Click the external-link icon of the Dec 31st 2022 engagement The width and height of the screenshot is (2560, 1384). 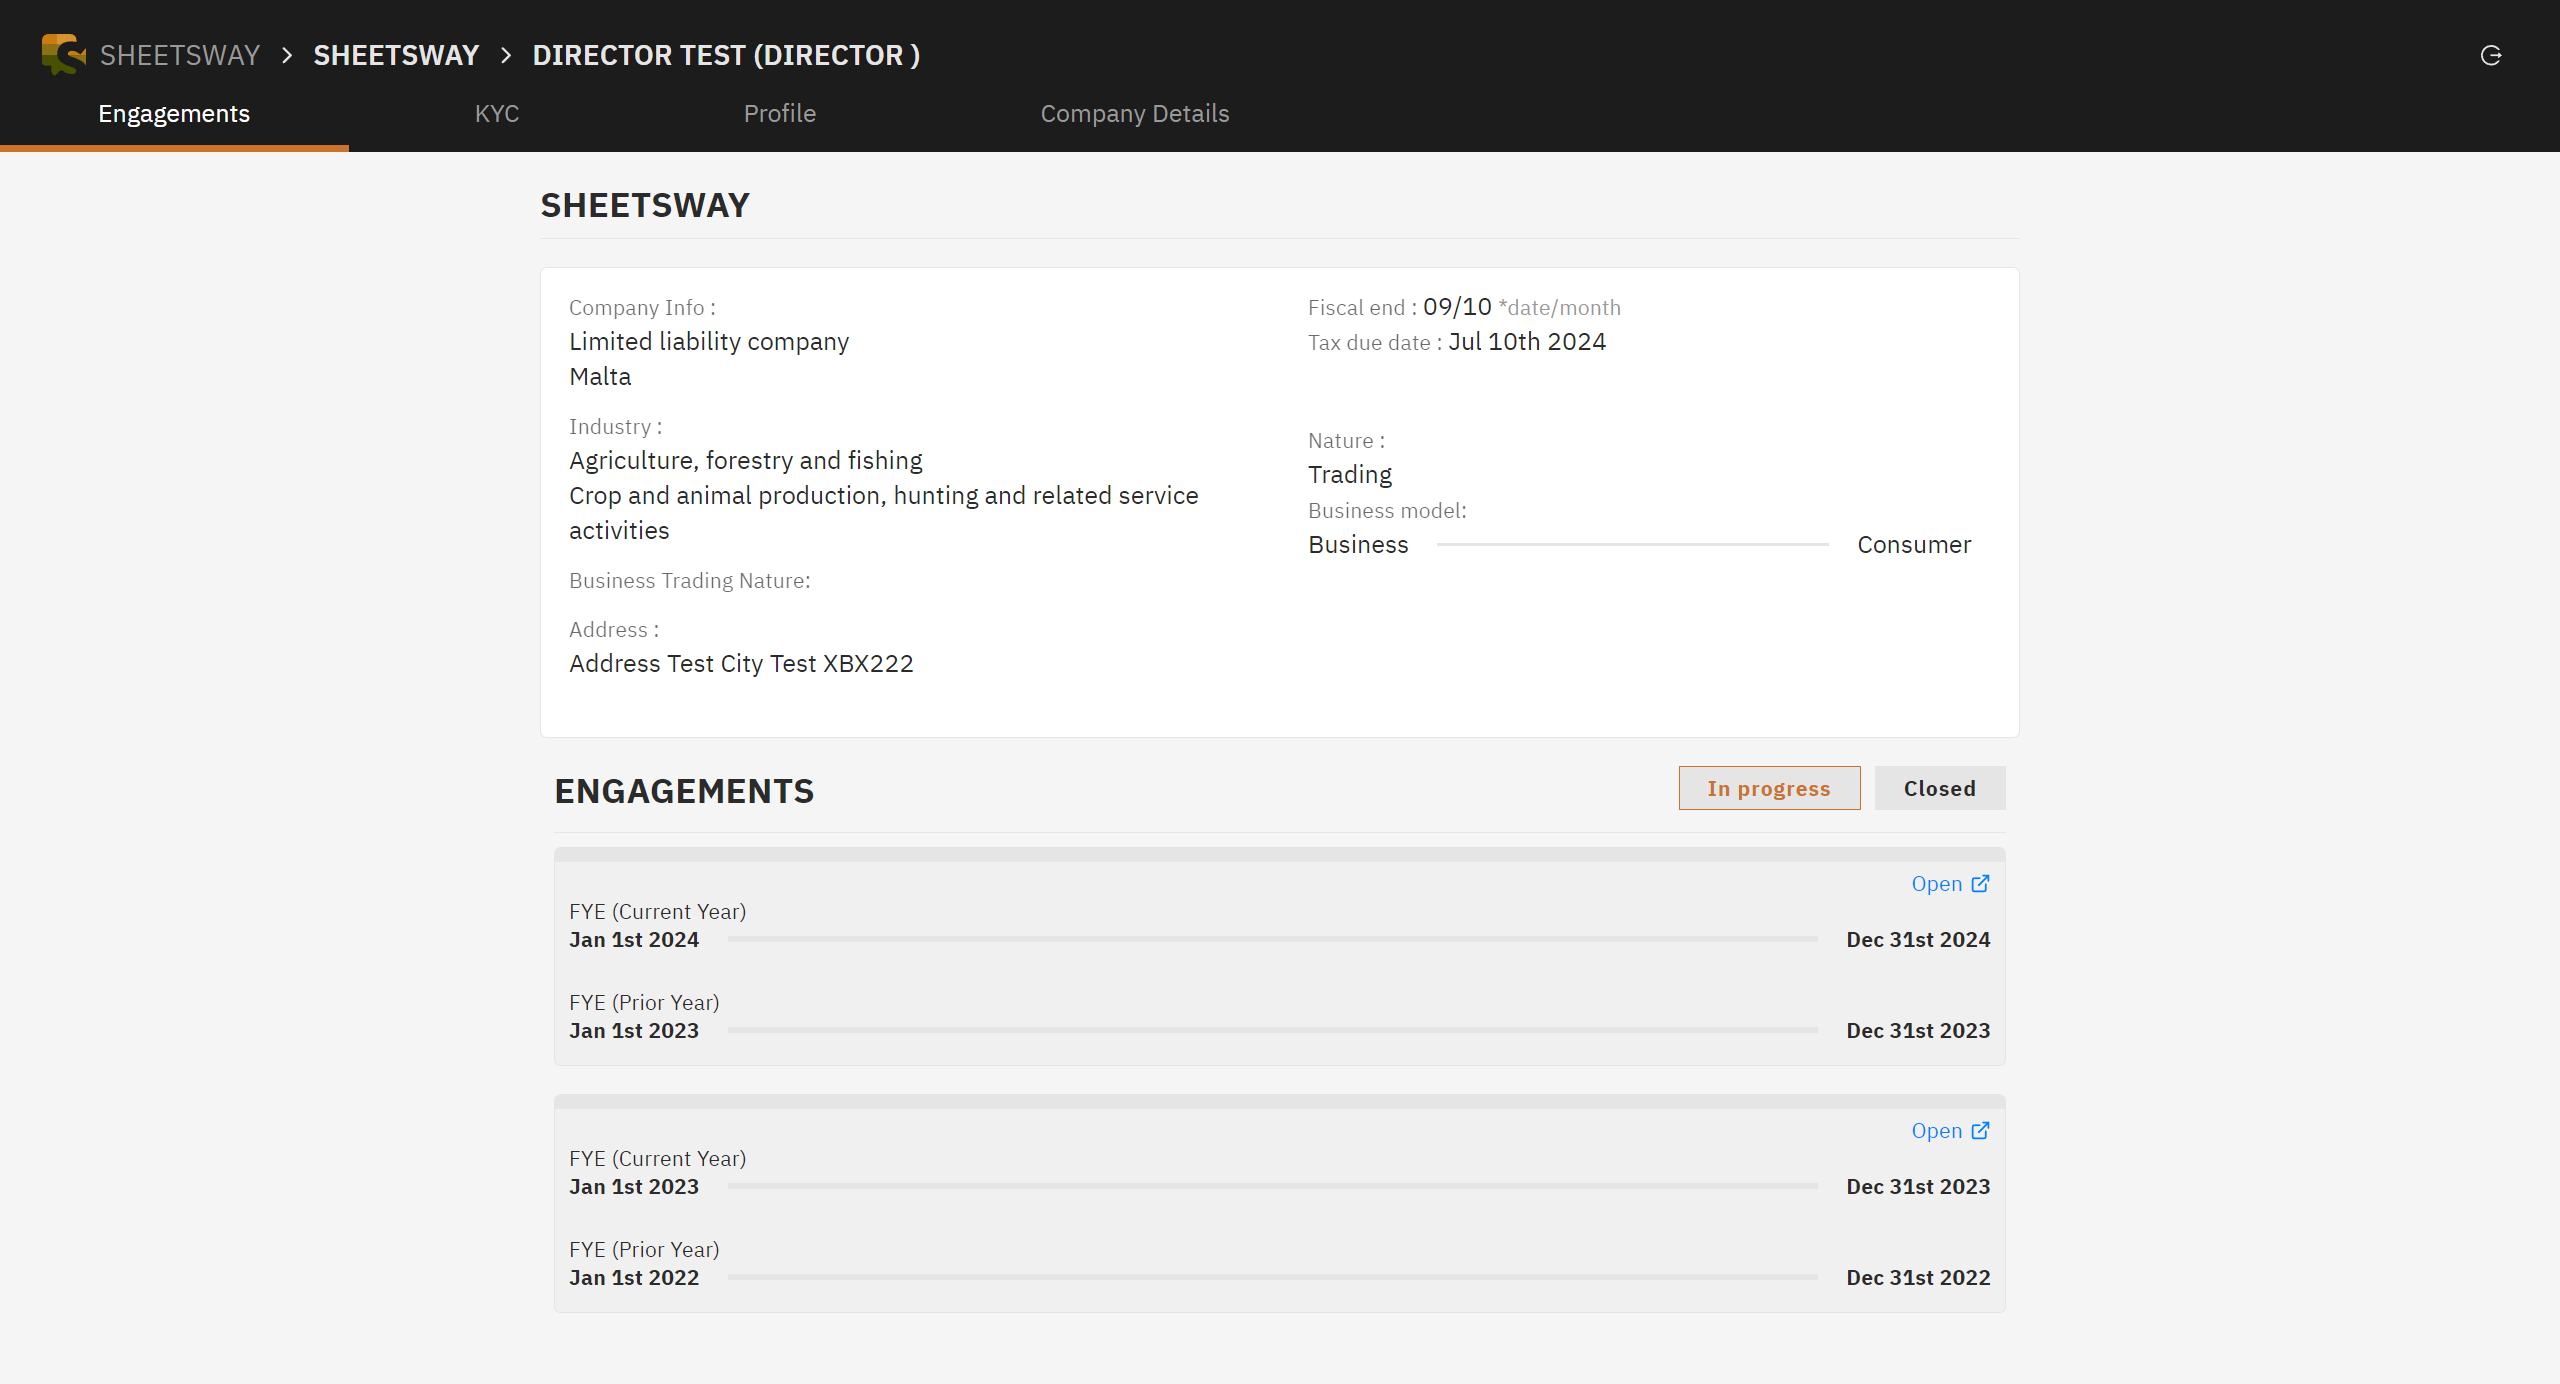pyautogui.click(x=1980, y=1131)
